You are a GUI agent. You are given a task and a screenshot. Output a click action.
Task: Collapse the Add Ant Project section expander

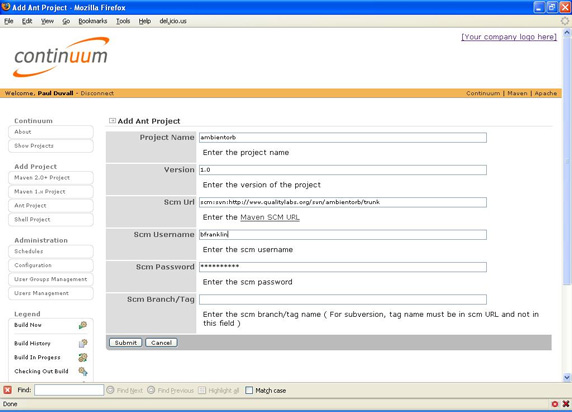pyautogui.click(x=112, y=121)
